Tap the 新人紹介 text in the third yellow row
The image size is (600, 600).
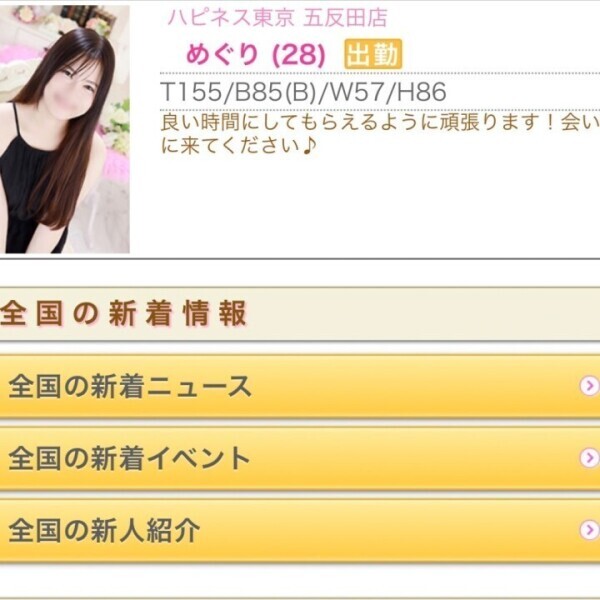click(145, 531)
